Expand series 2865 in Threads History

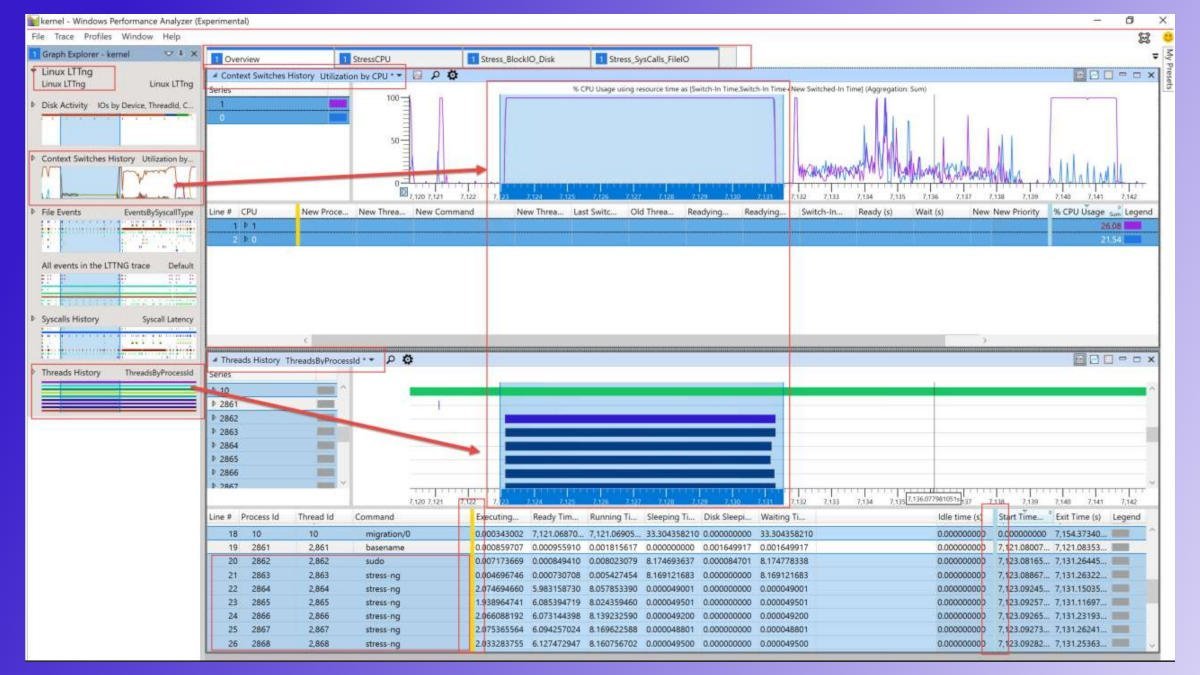click(213, 459)
